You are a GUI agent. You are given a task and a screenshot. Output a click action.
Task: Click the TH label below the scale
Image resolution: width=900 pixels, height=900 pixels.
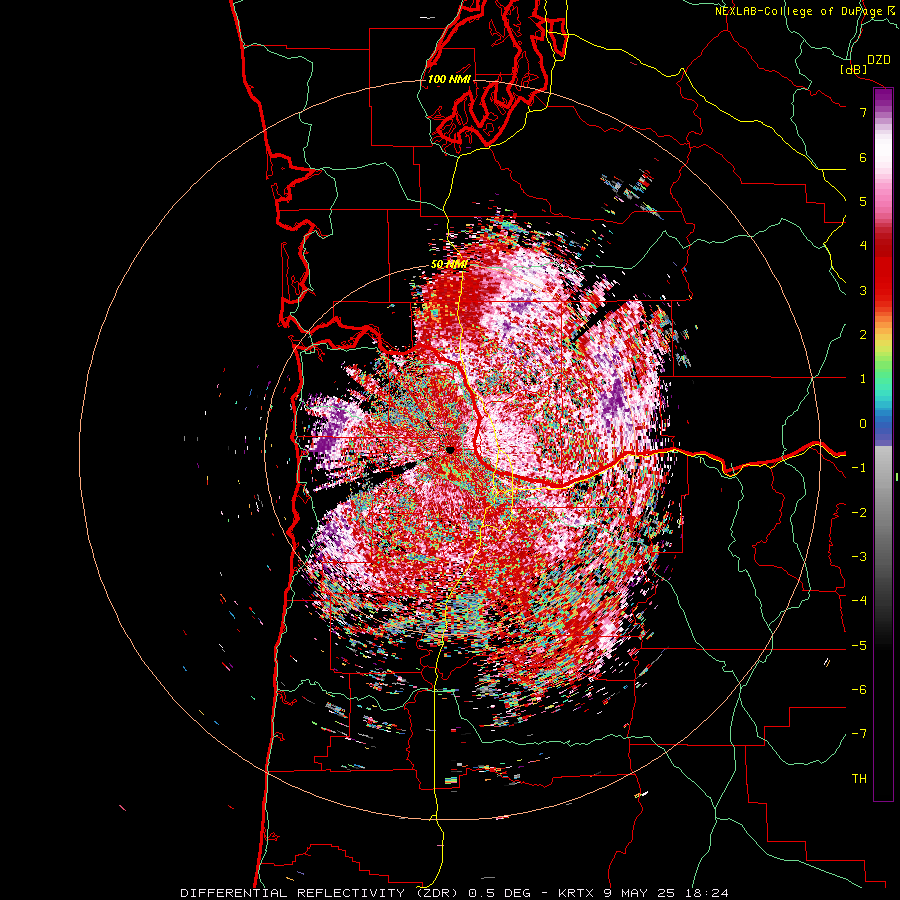(x=859, y=779)
